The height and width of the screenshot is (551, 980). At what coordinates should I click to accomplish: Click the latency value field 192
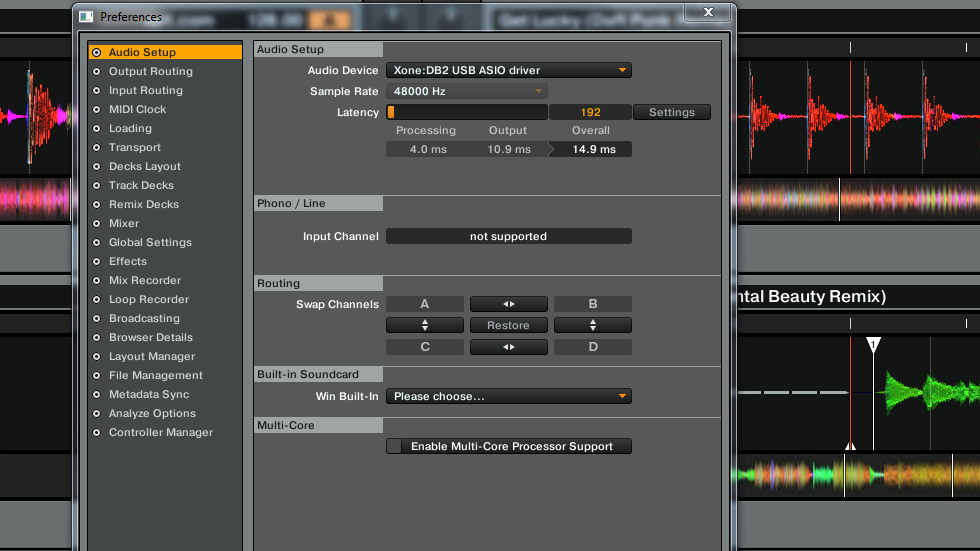[591, 112]
